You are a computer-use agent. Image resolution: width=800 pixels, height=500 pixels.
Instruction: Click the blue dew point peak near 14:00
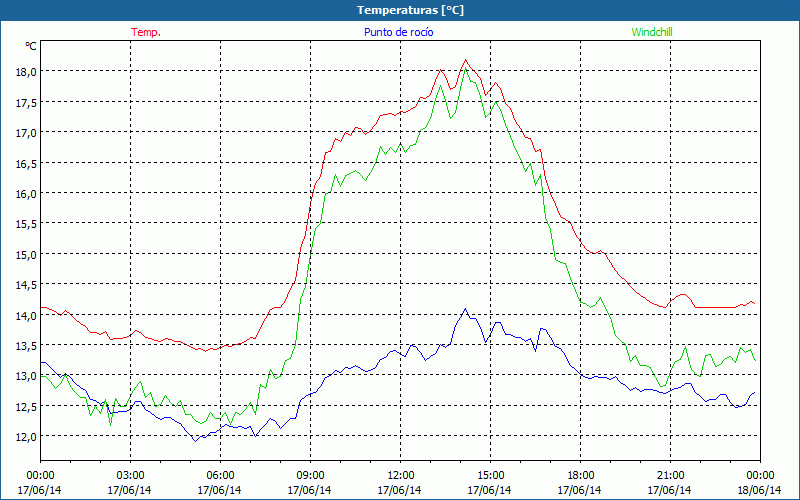[x=465, y=309]
